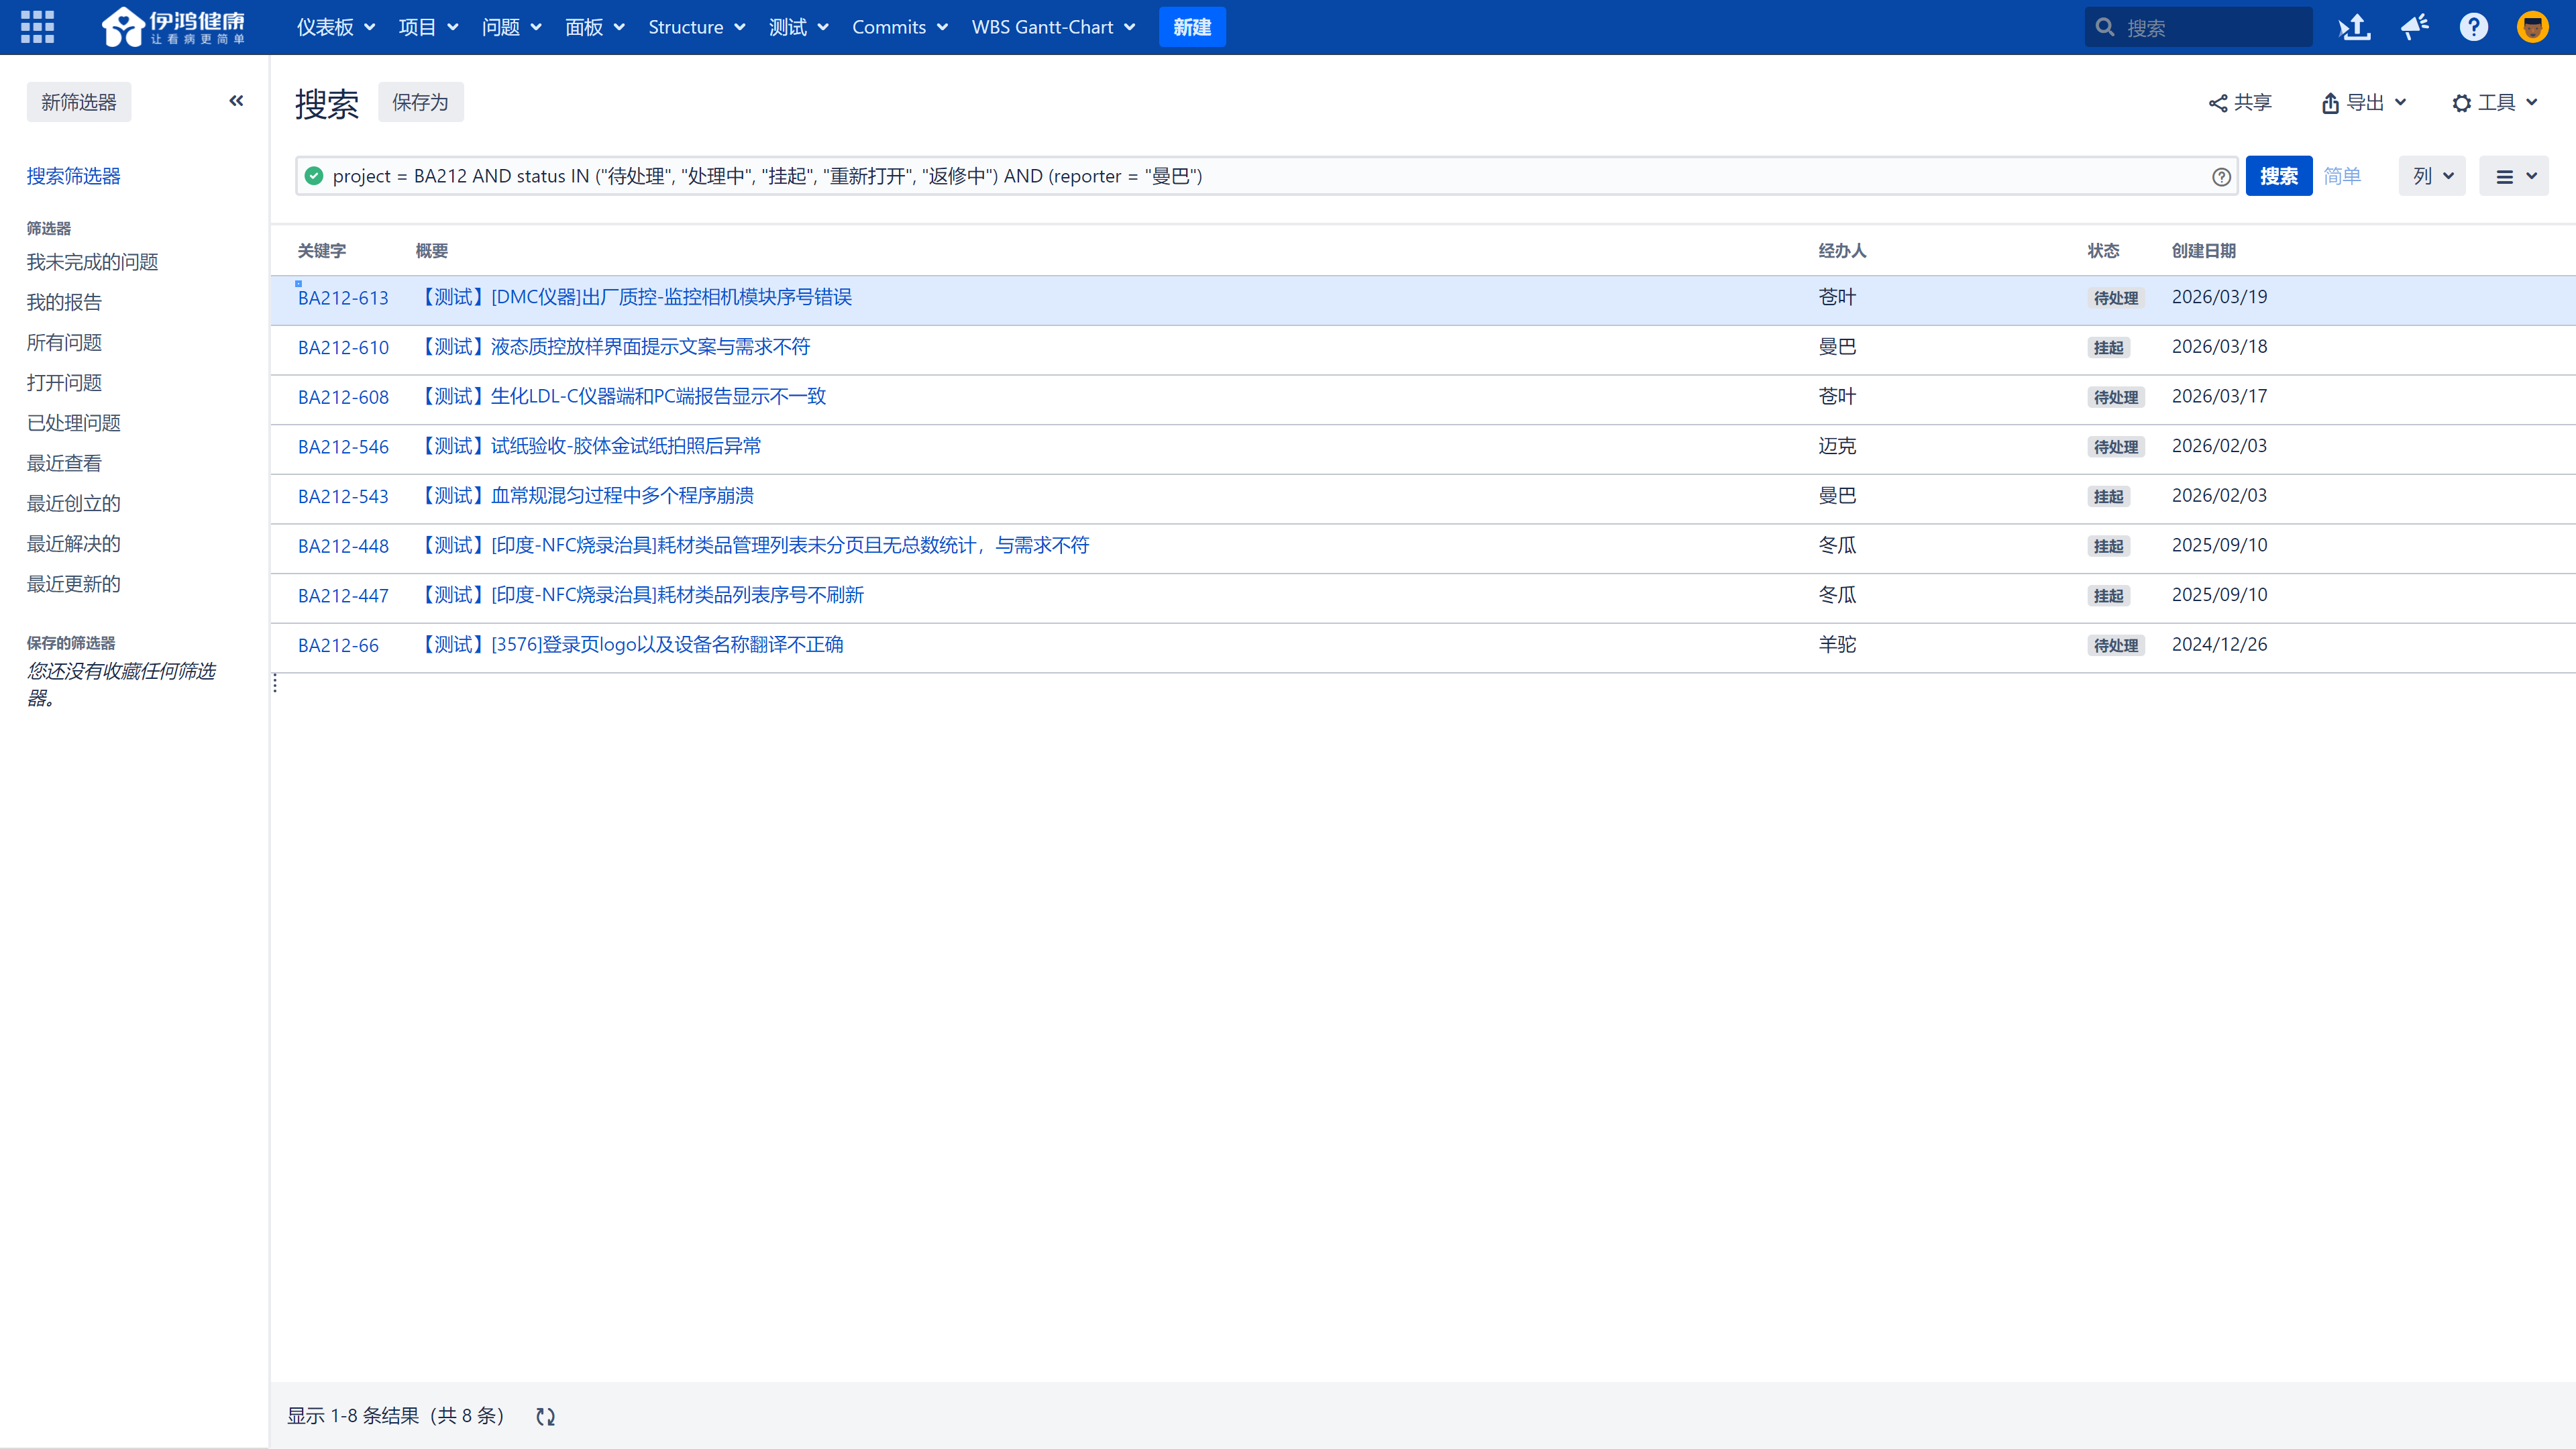The width and height of the screenshot is (2576, 1449).
Task: Open the user profile avatar
Action: 2532,27
